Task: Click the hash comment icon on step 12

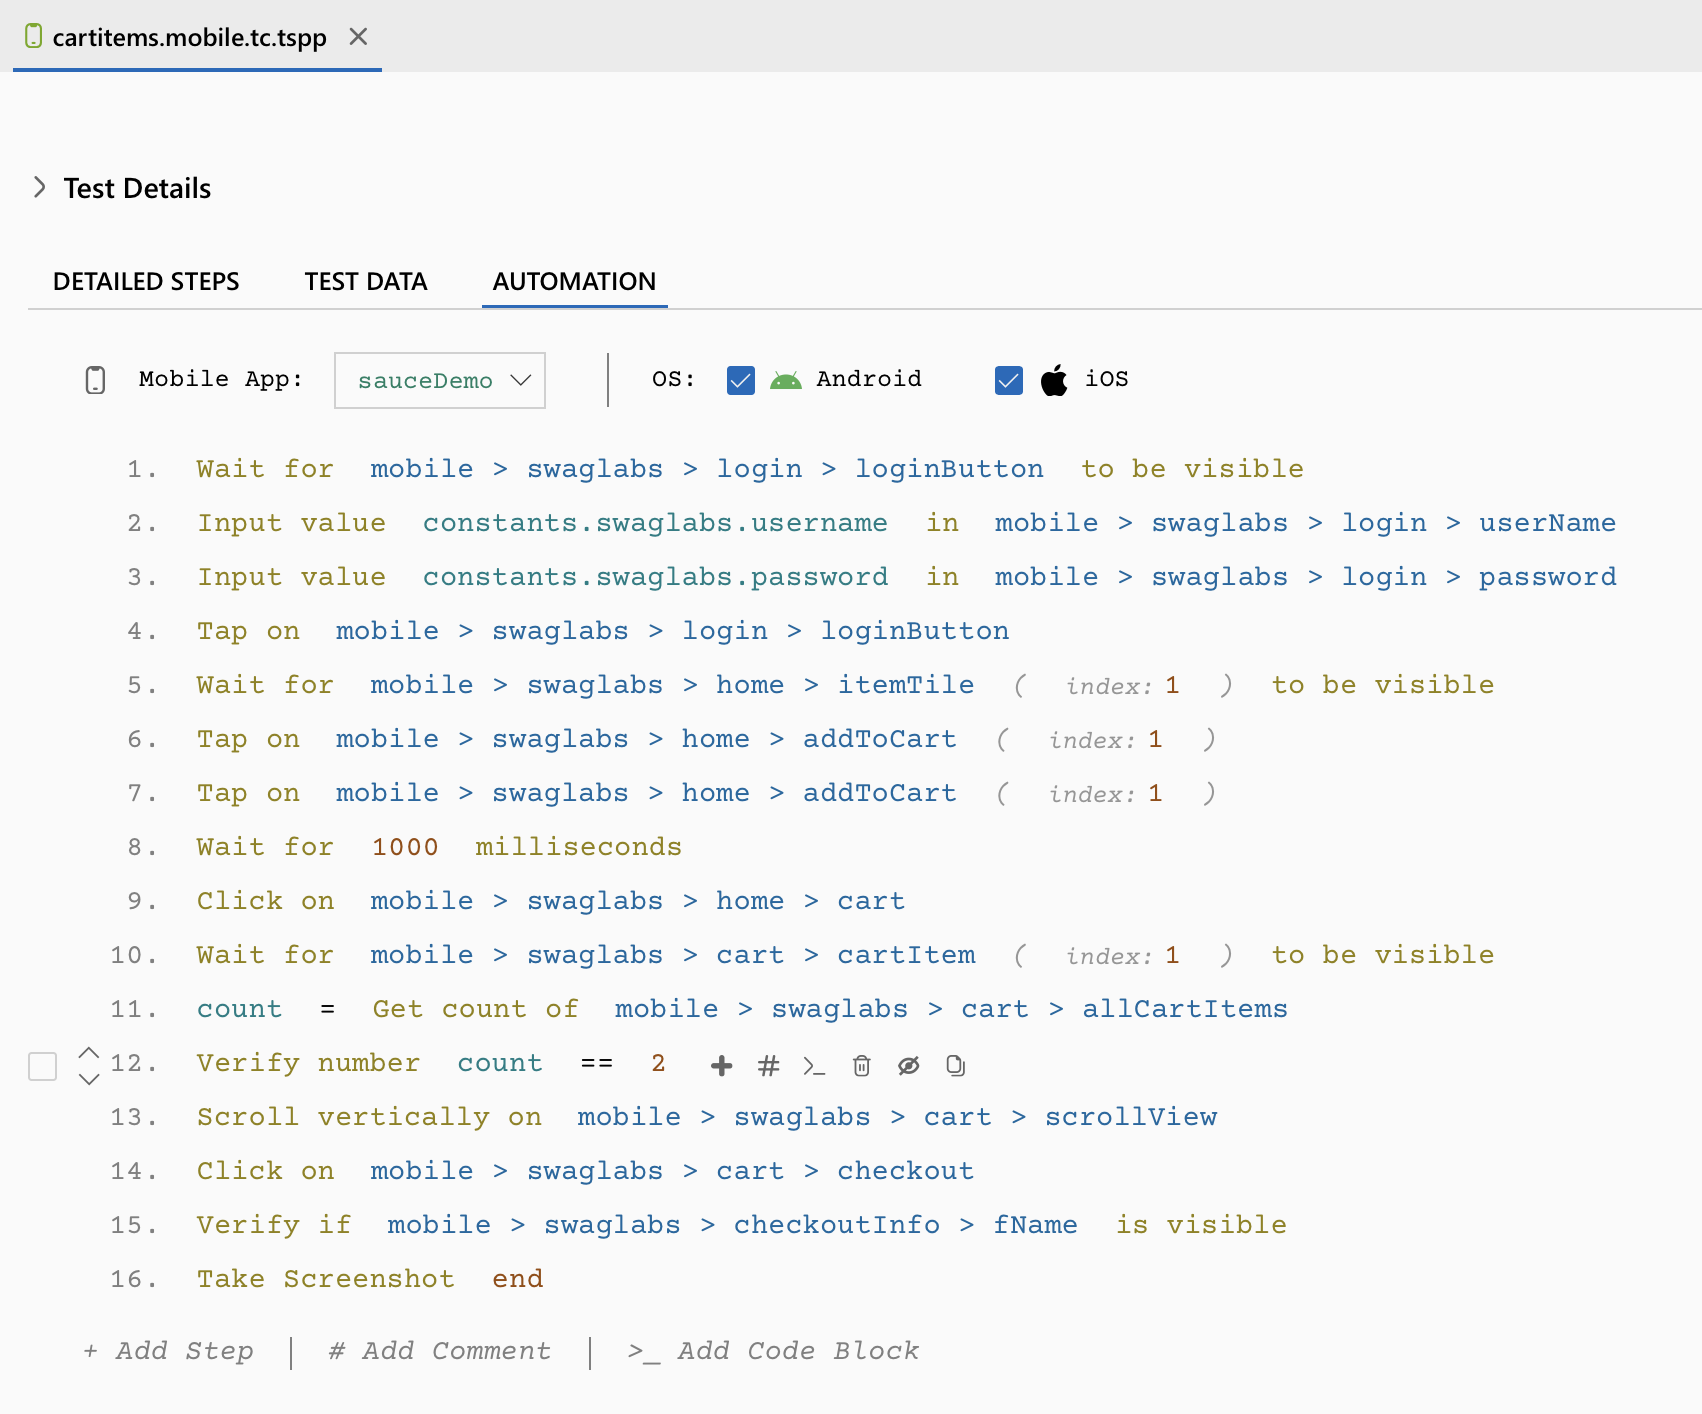Action: coord(768,1066)
